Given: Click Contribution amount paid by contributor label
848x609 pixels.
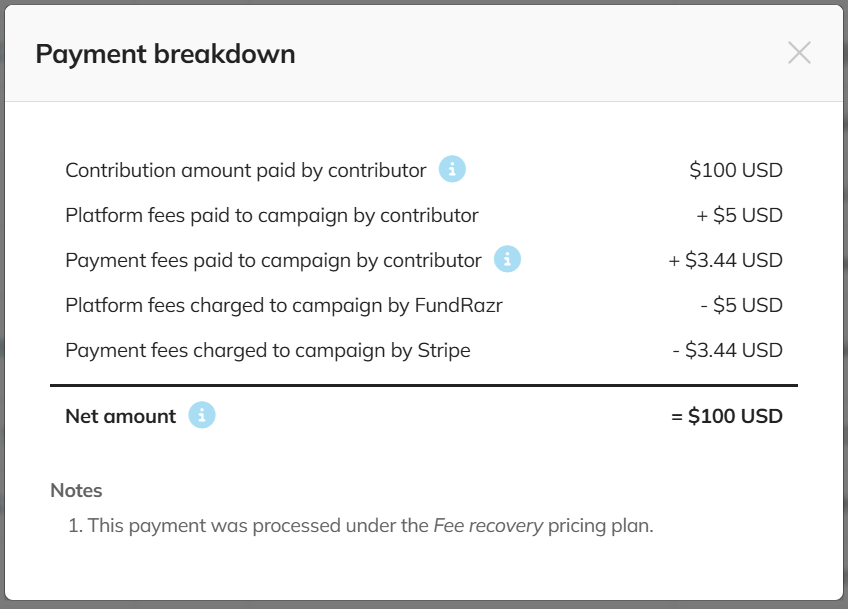Looking at the screenshot, I should 246,170.
